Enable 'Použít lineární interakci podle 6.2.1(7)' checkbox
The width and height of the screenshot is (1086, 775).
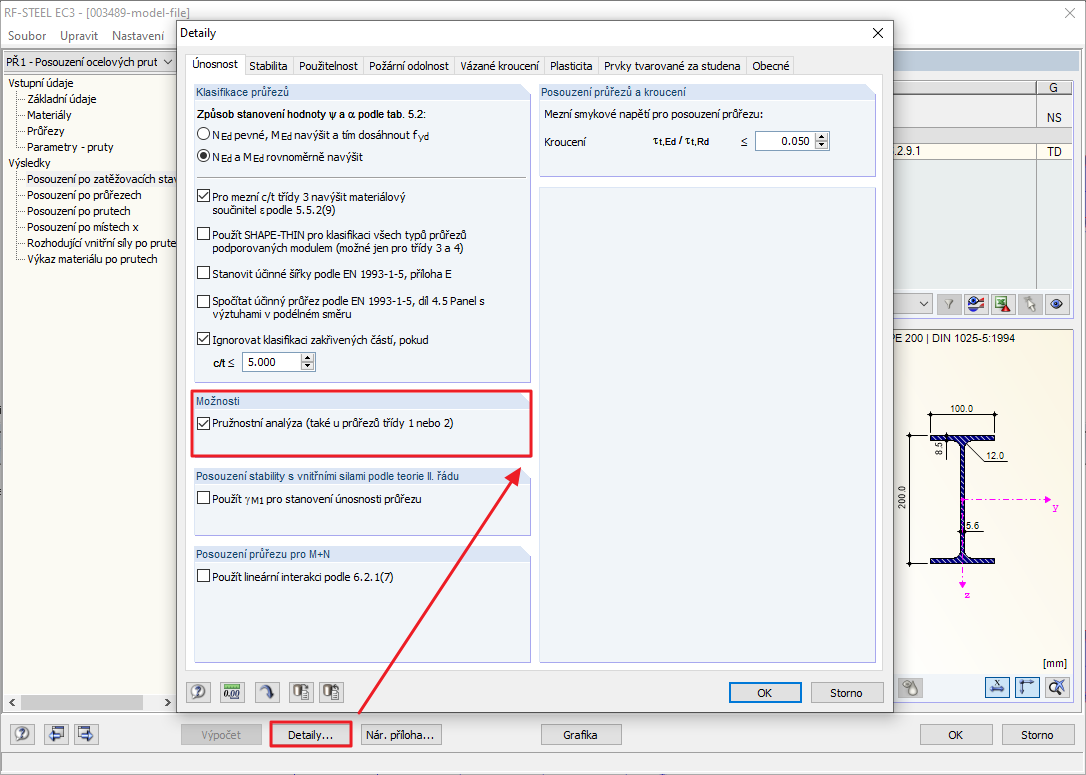tap(204, 576)
